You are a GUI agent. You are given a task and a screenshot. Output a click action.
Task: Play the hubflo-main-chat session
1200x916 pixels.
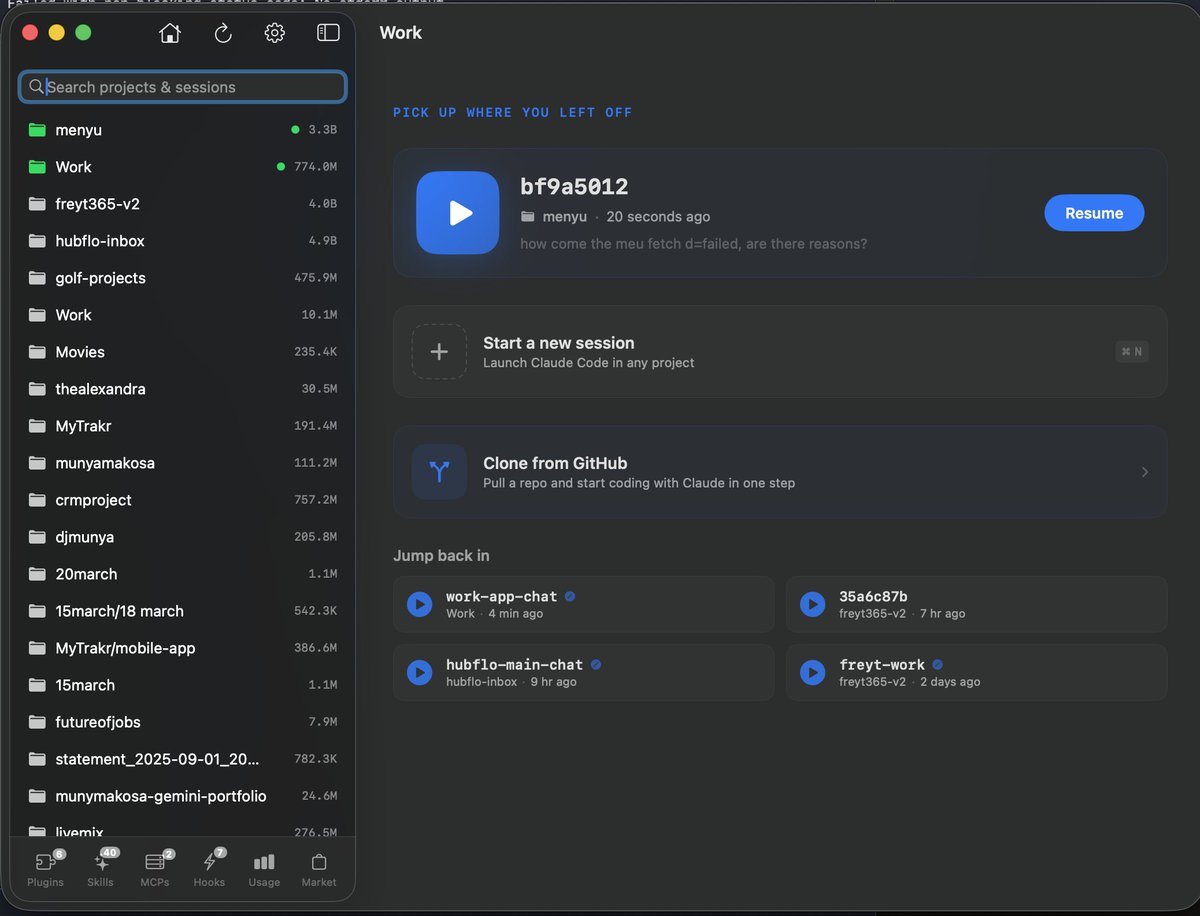419,672
